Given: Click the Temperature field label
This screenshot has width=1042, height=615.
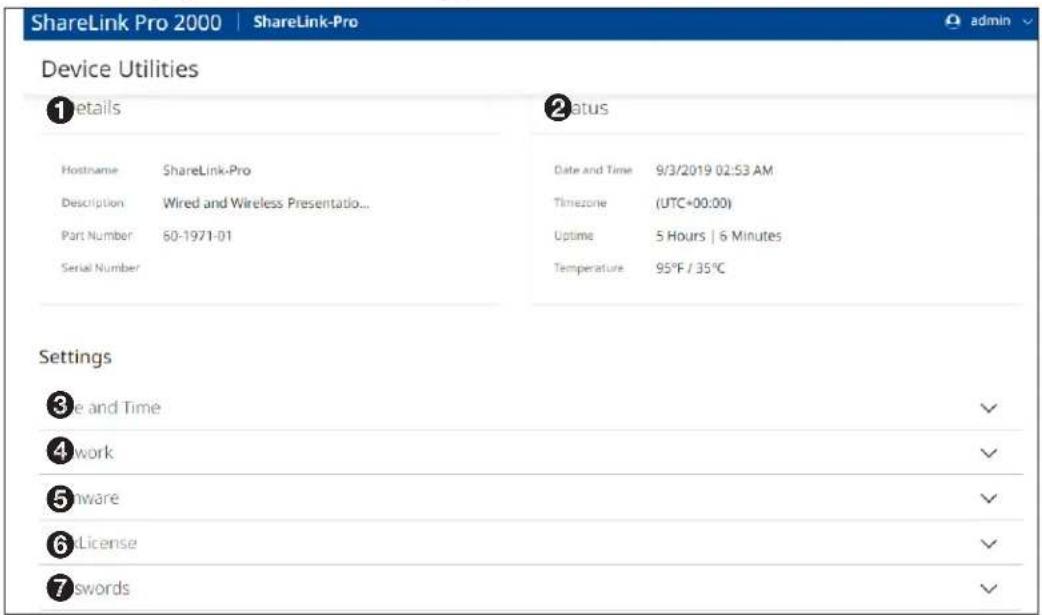Looking at the screenshot, I should pyautogui.click(x=589, y=268).
